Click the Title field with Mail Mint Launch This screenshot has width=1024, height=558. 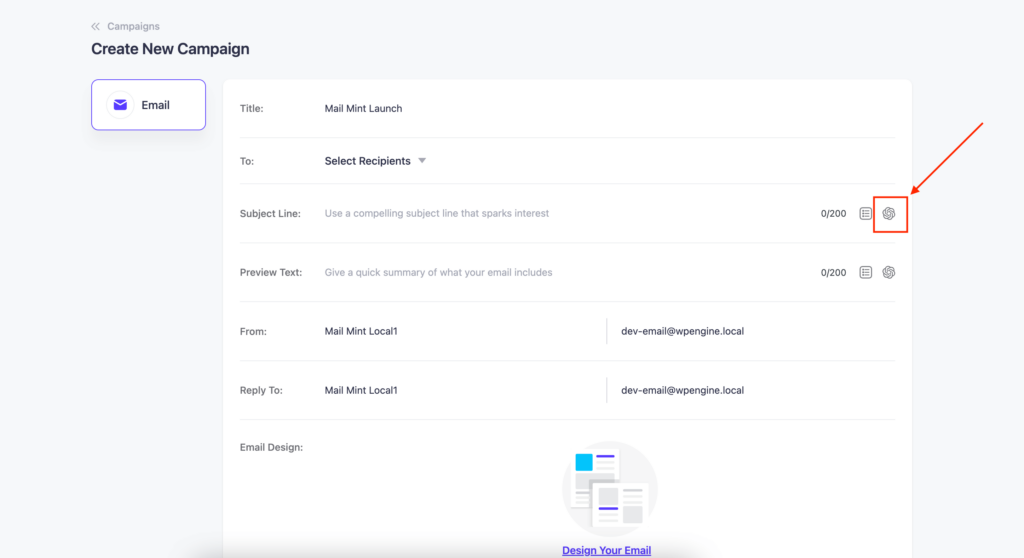(x=363, y=108)
